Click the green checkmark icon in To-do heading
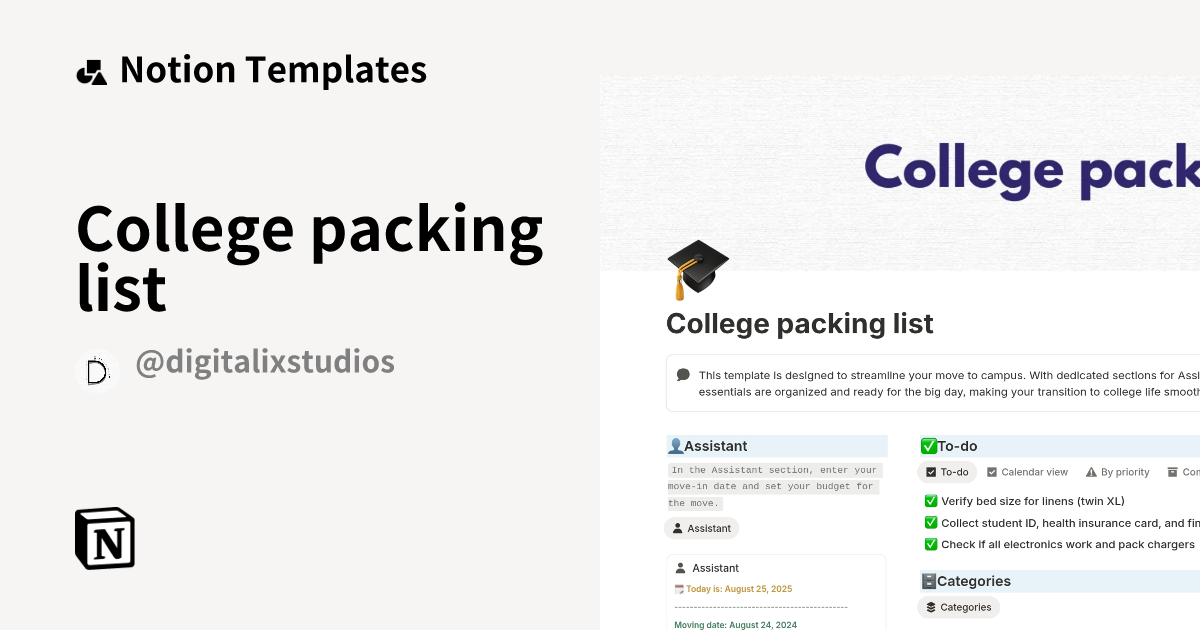The width and height of the screenshot is (1200, 630). pos(929,444)
